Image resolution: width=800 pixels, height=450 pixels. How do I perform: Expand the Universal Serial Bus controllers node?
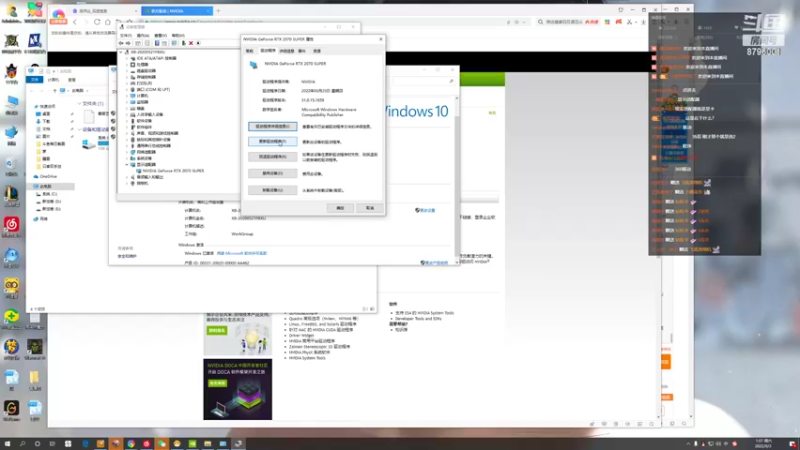(127, 145)
